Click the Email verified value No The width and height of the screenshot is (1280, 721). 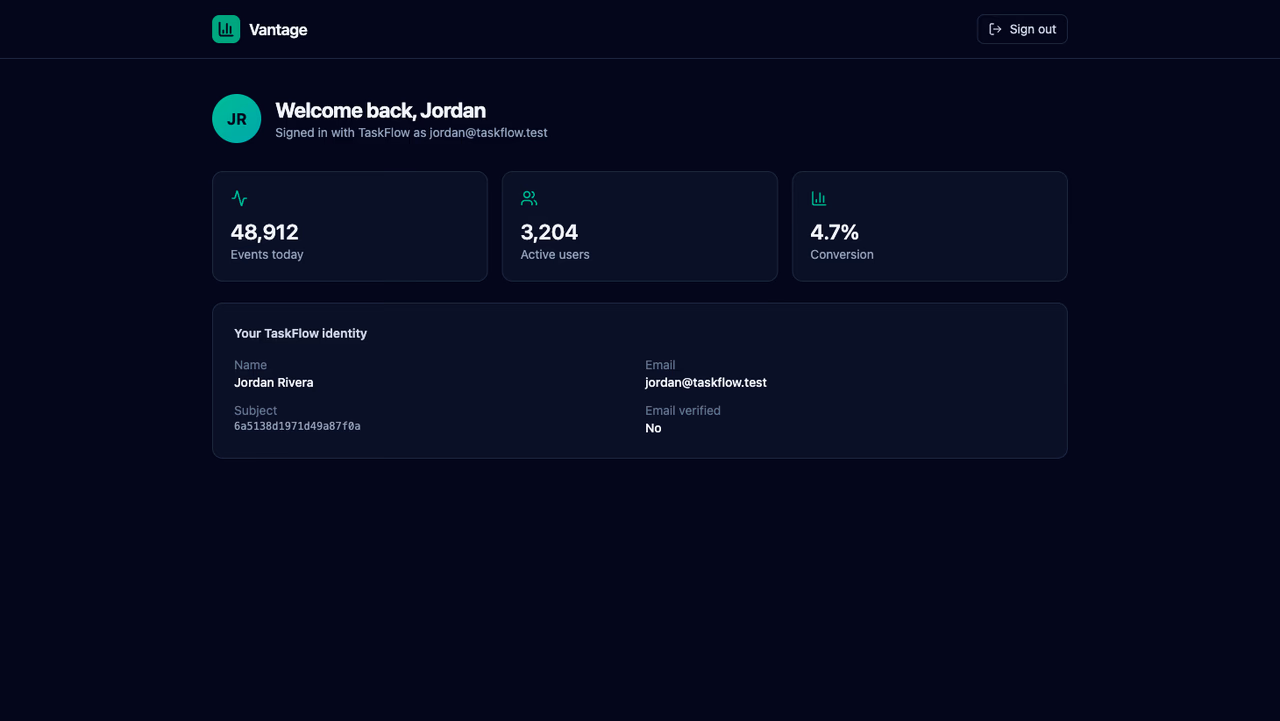[x=653, y=428]
